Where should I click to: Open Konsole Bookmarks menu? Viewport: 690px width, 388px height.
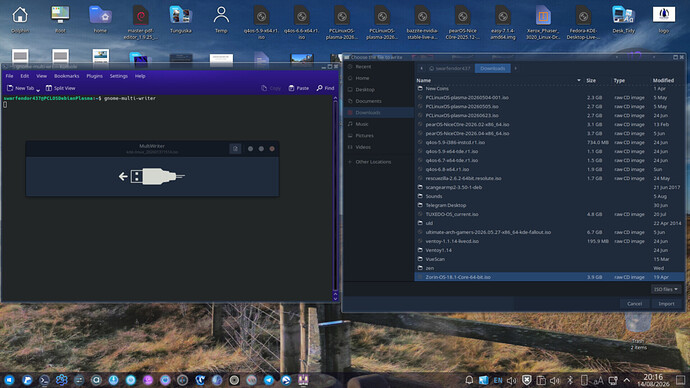[x=66, y=76]
